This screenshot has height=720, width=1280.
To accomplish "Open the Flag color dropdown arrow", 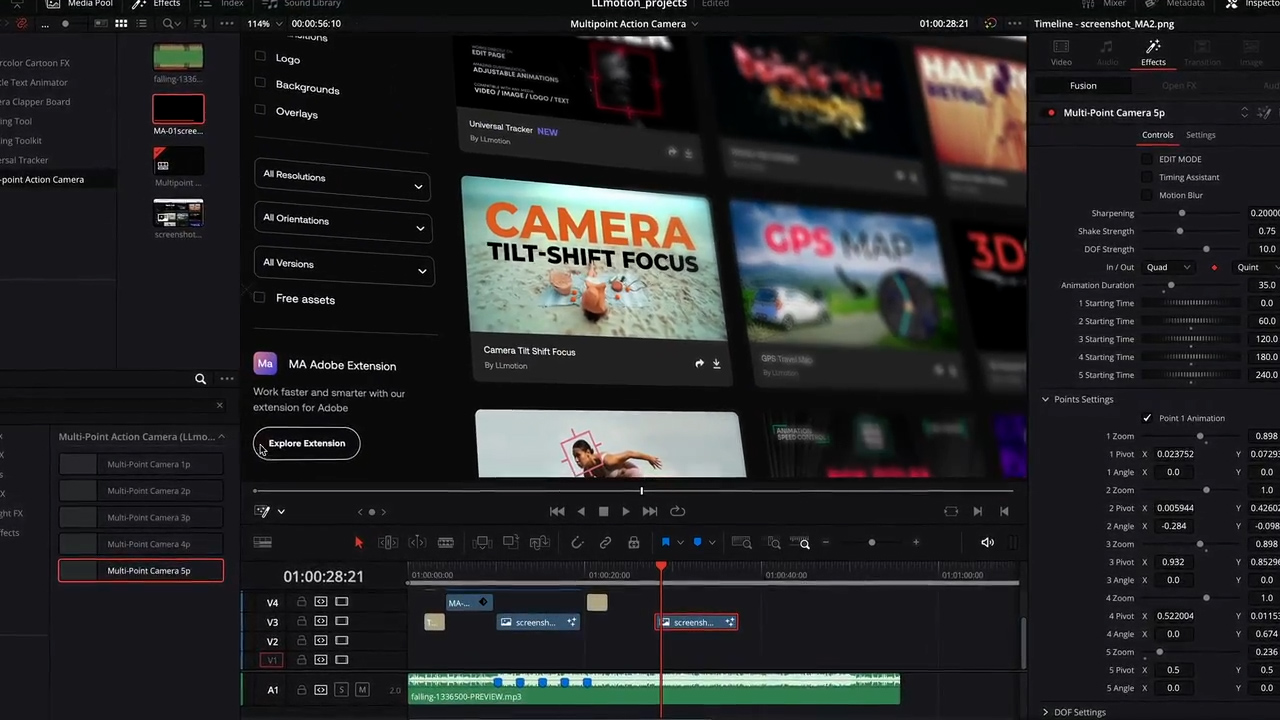I will click(680, 542).
